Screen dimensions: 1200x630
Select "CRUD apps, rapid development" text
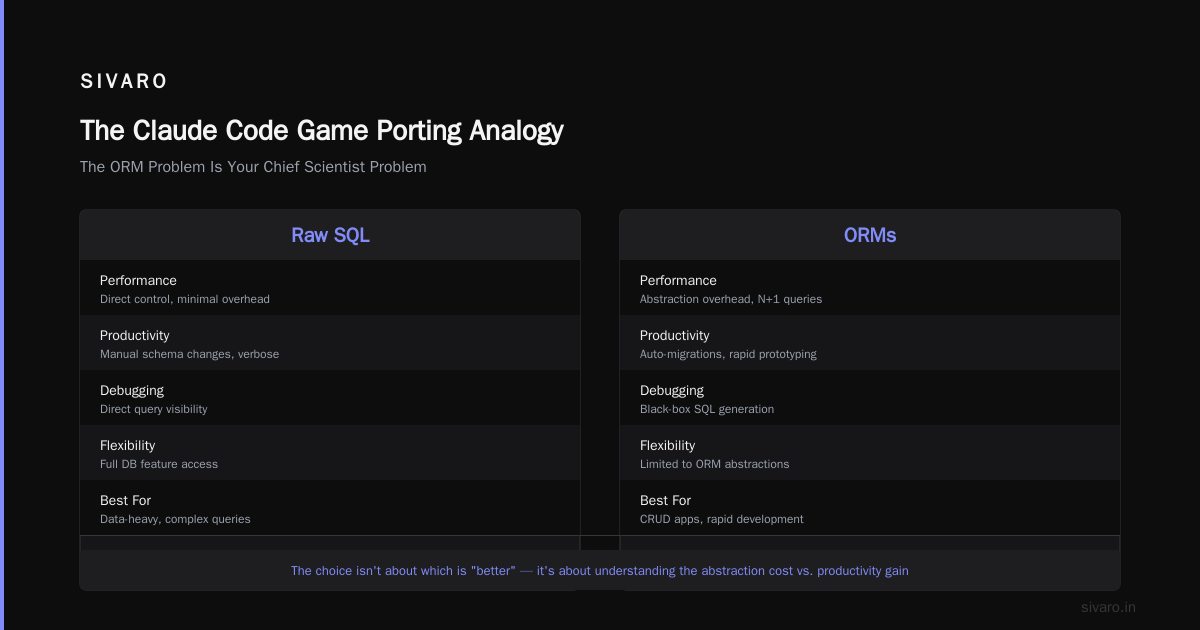721,519
